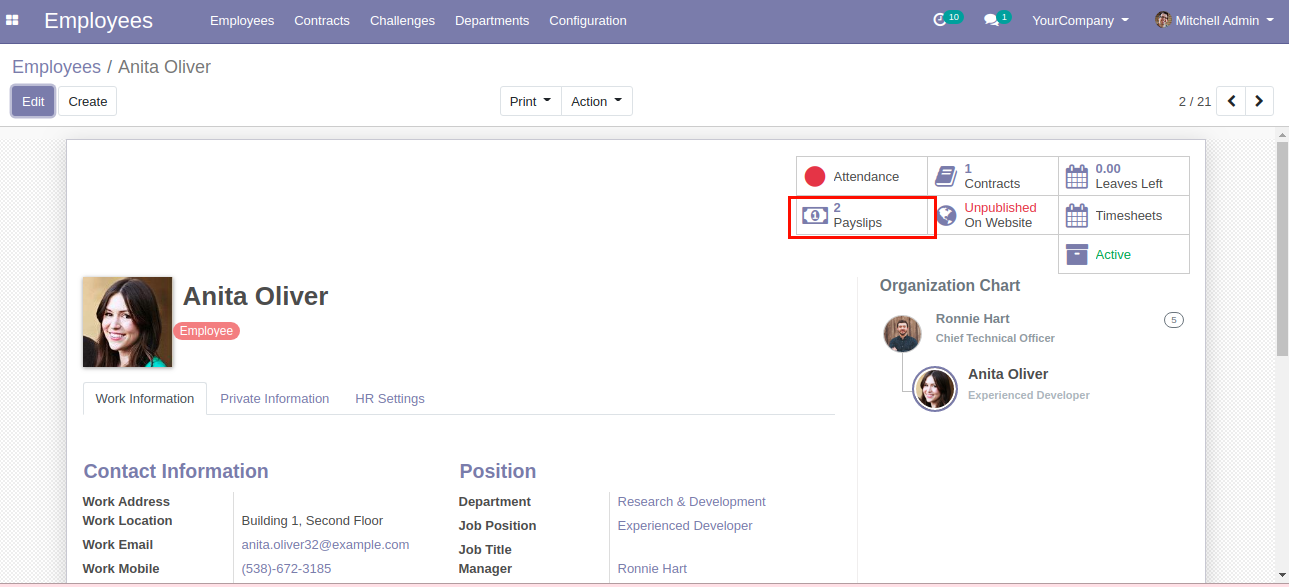This screenshot has width=1289, height=587.
Task: Click the red Attendance status dot
Action: [815, 177]
